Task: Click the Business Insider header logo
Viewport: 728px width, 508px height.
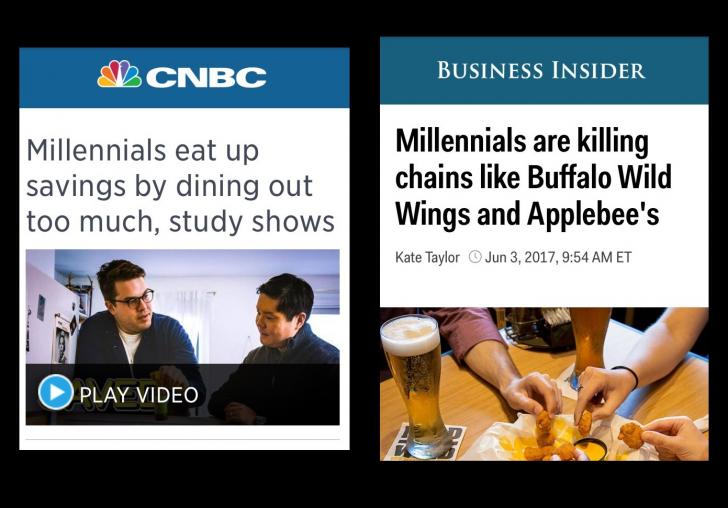Action: (x=541, y=70)
